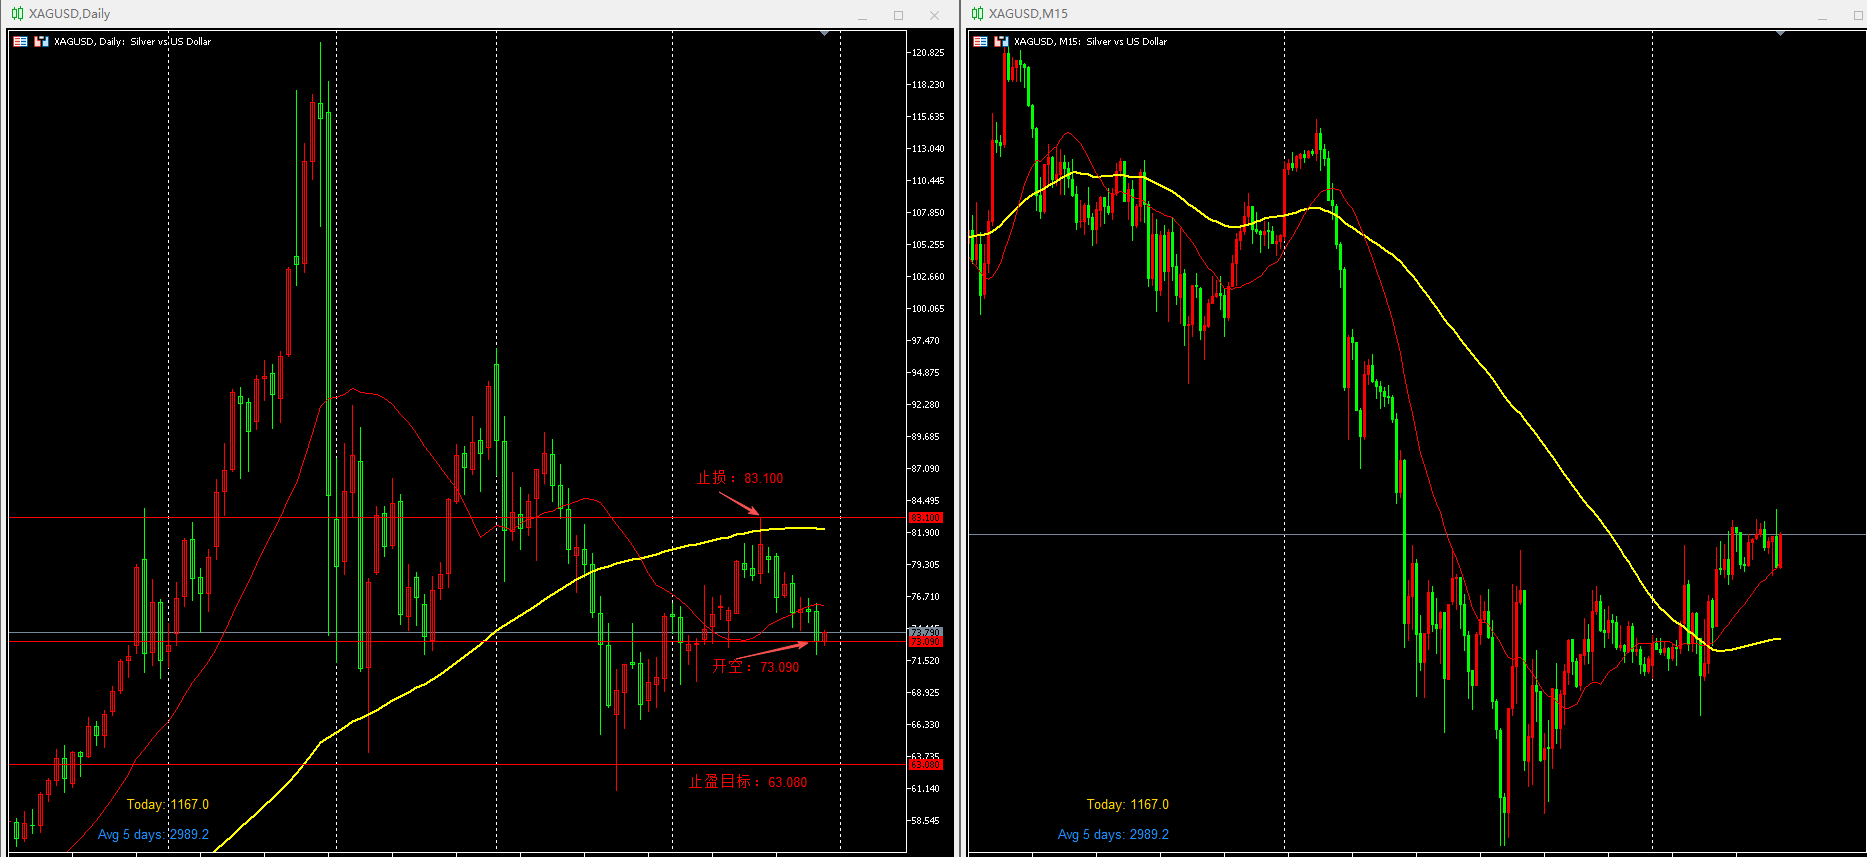Click the depth-of-market icon on M15 chart
The height and width of the screenshot is (857, 1867).
[x=1001, y=42]
